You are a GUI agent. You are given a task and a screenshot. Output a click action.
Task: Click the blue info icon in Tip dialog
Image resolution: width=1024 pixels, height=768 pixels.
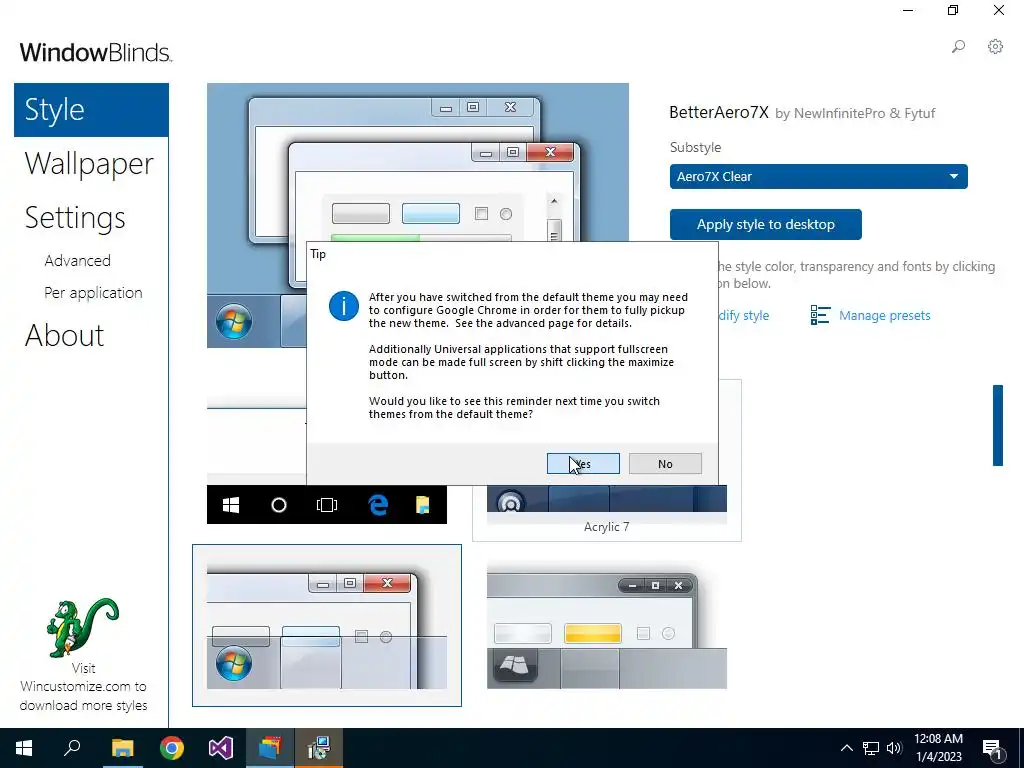pos(344,306)
